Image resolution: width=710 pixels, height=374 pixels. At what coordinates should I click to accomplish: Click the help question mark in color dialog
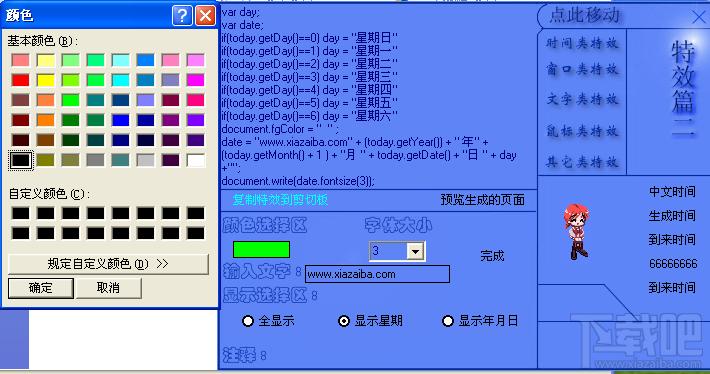click(182, 16)
